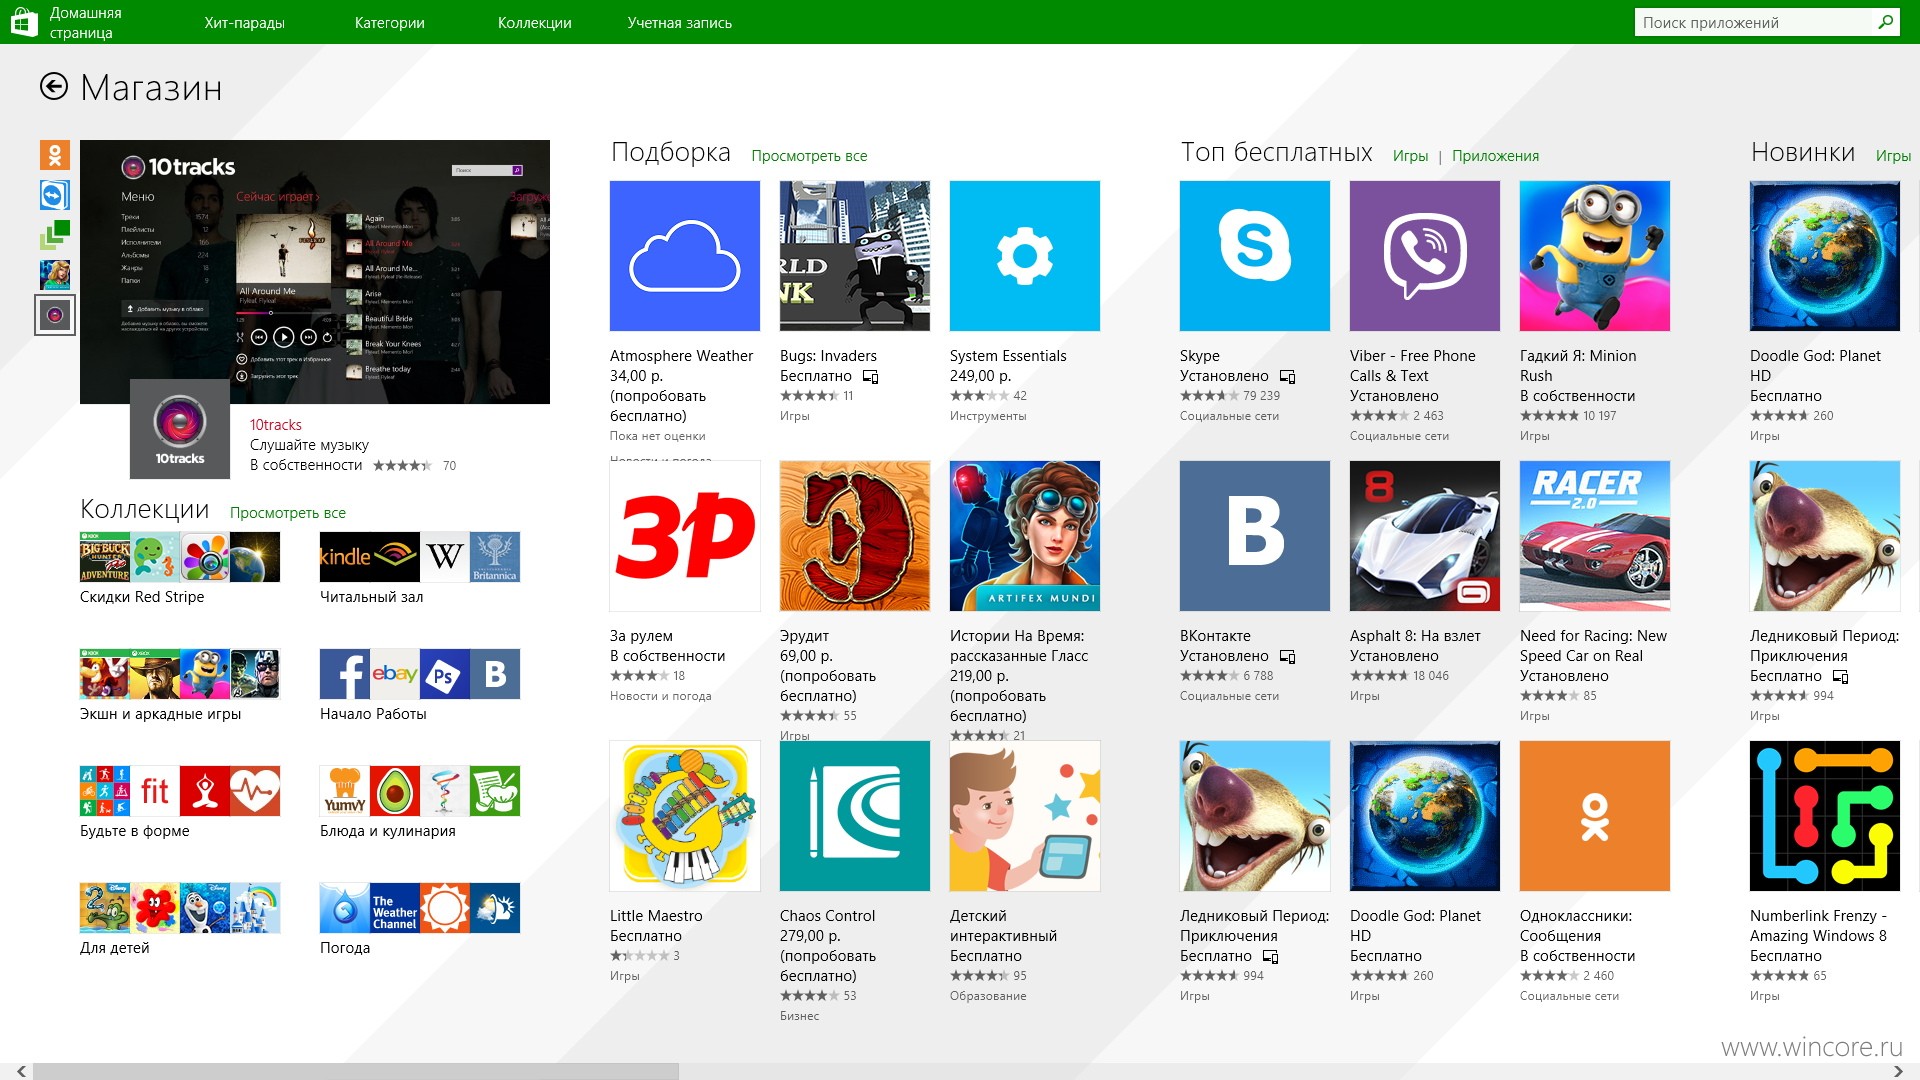Open the 10tracks featured screenshot
The height and width of the screenshot is (1080, 1920).
(315, 272)
